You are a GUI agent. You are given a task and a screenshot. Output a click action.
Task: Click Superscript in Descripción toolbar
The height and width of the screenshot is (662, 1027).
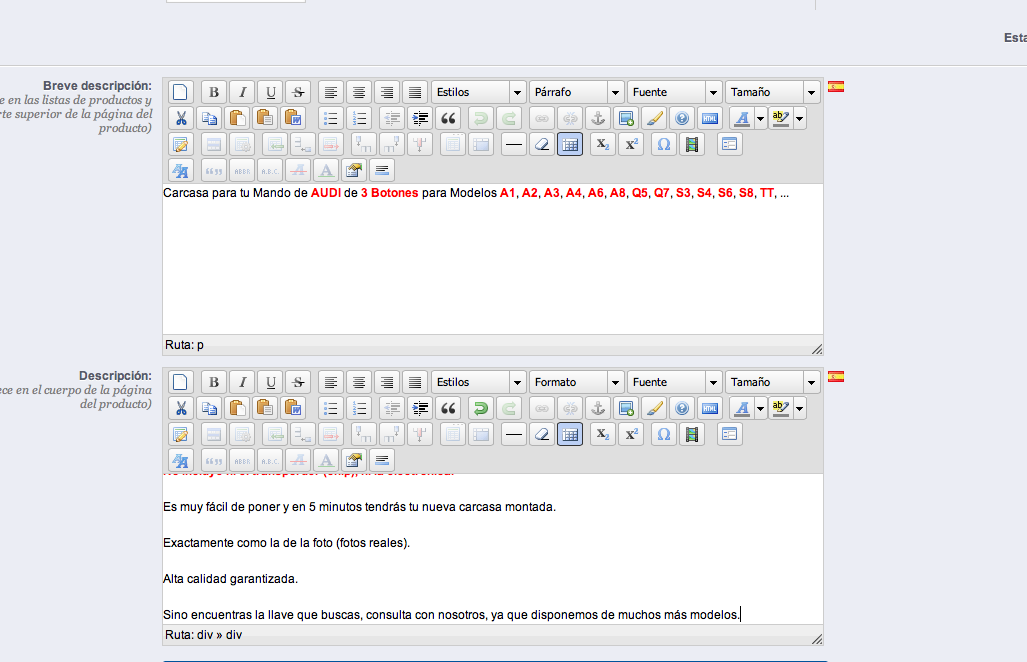click(631, 435)
